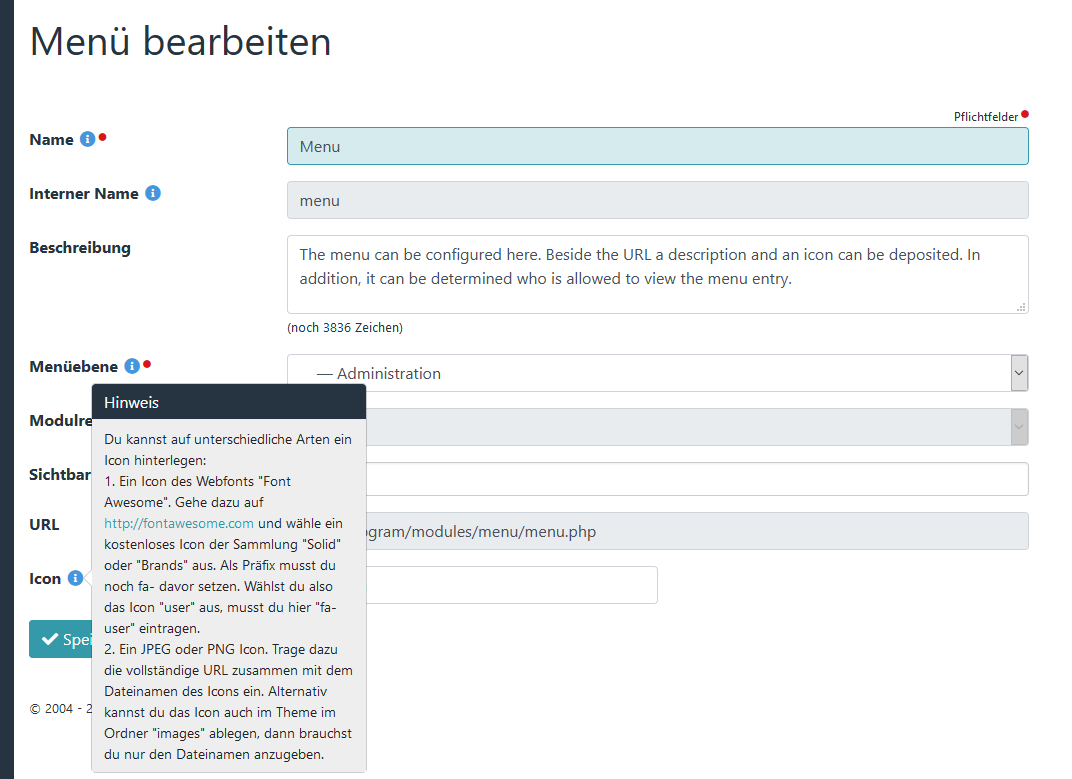Click the Menüebene info icon
The width and height of the screenshot is (1072, 779).
coord(132,367)
